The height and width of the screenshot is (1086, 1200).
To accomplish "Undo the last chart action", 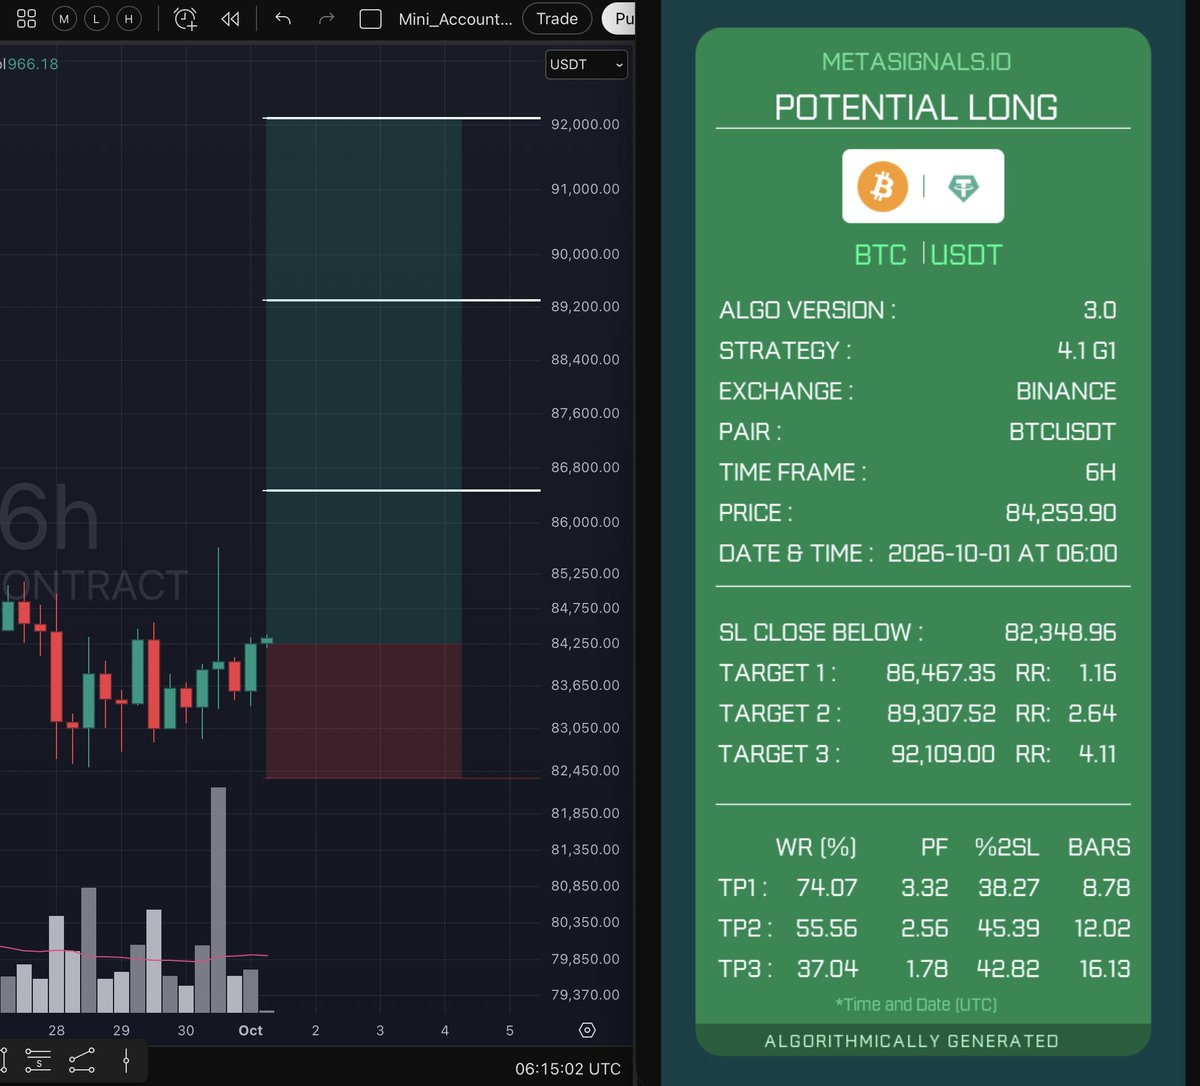I will click(283, 19).
